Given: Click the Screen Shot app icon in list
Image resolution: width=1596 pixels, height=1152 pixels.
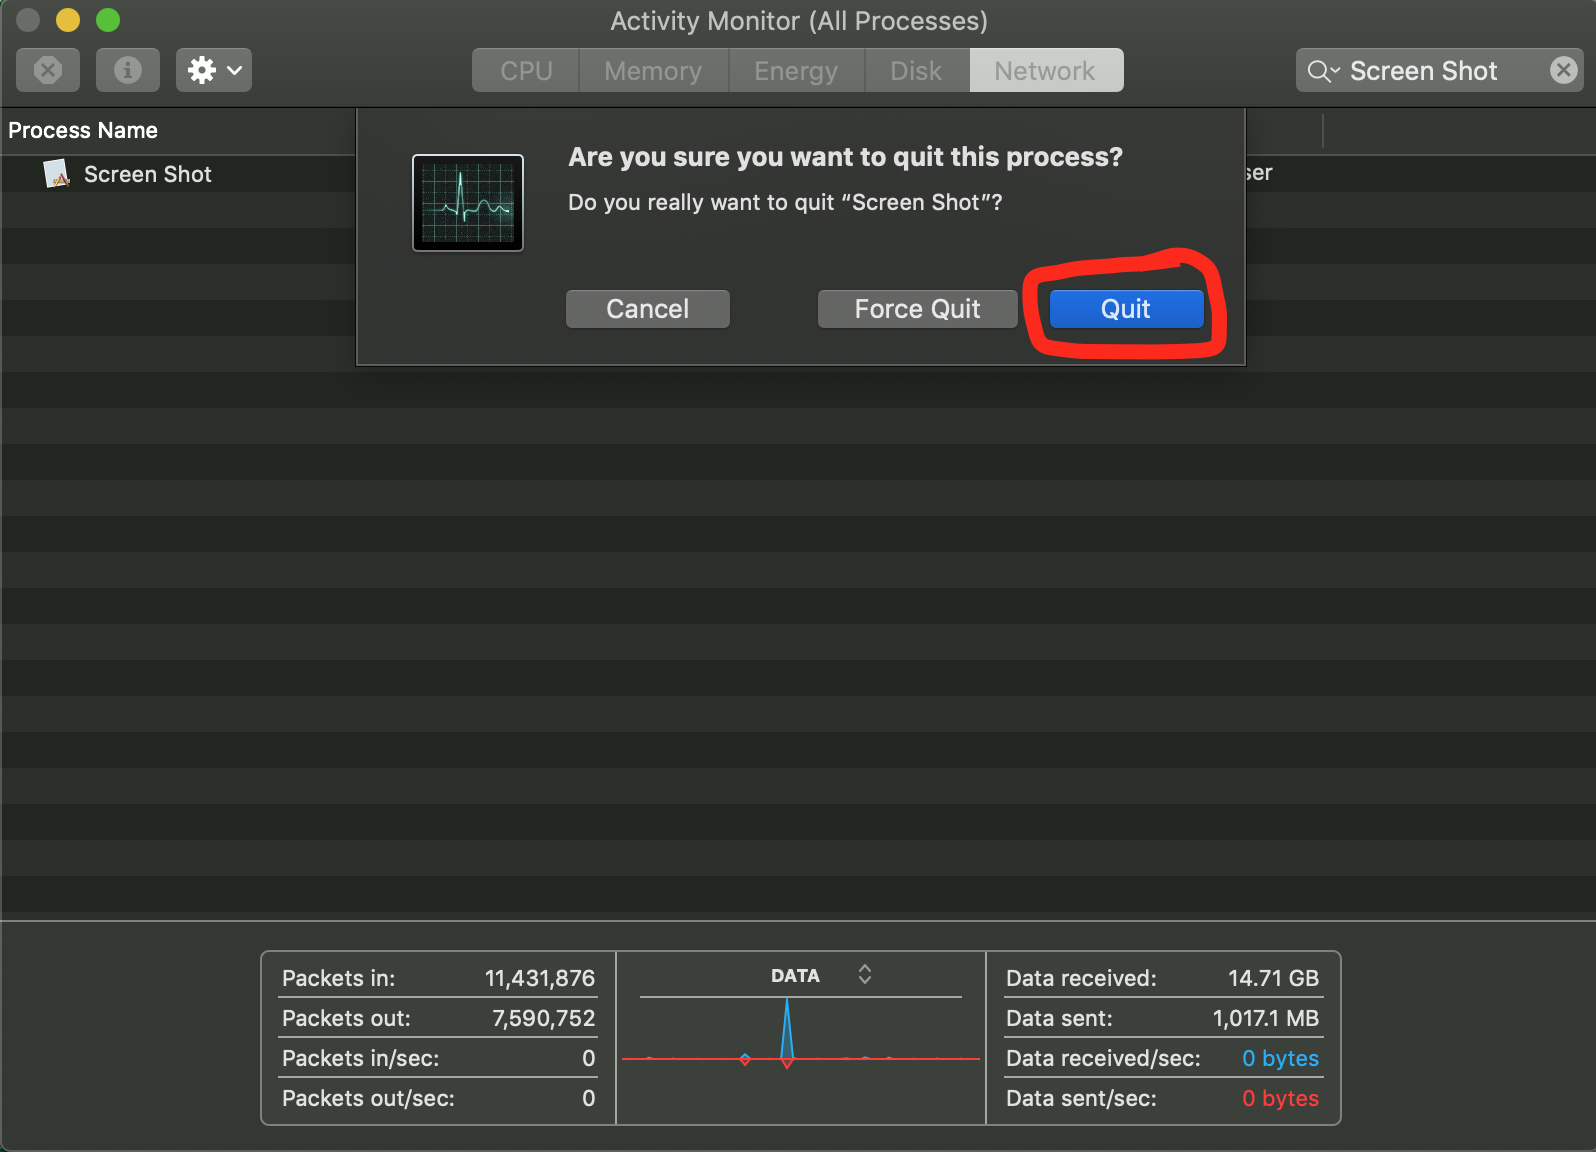Looking at the screenshot, I should 57,174.
